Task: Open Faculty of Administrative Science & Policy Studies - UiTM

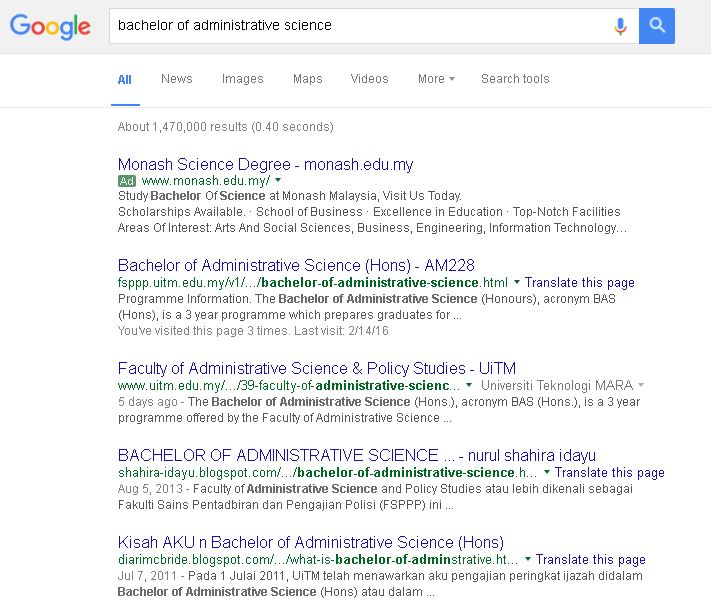Action: pos(317,368)
